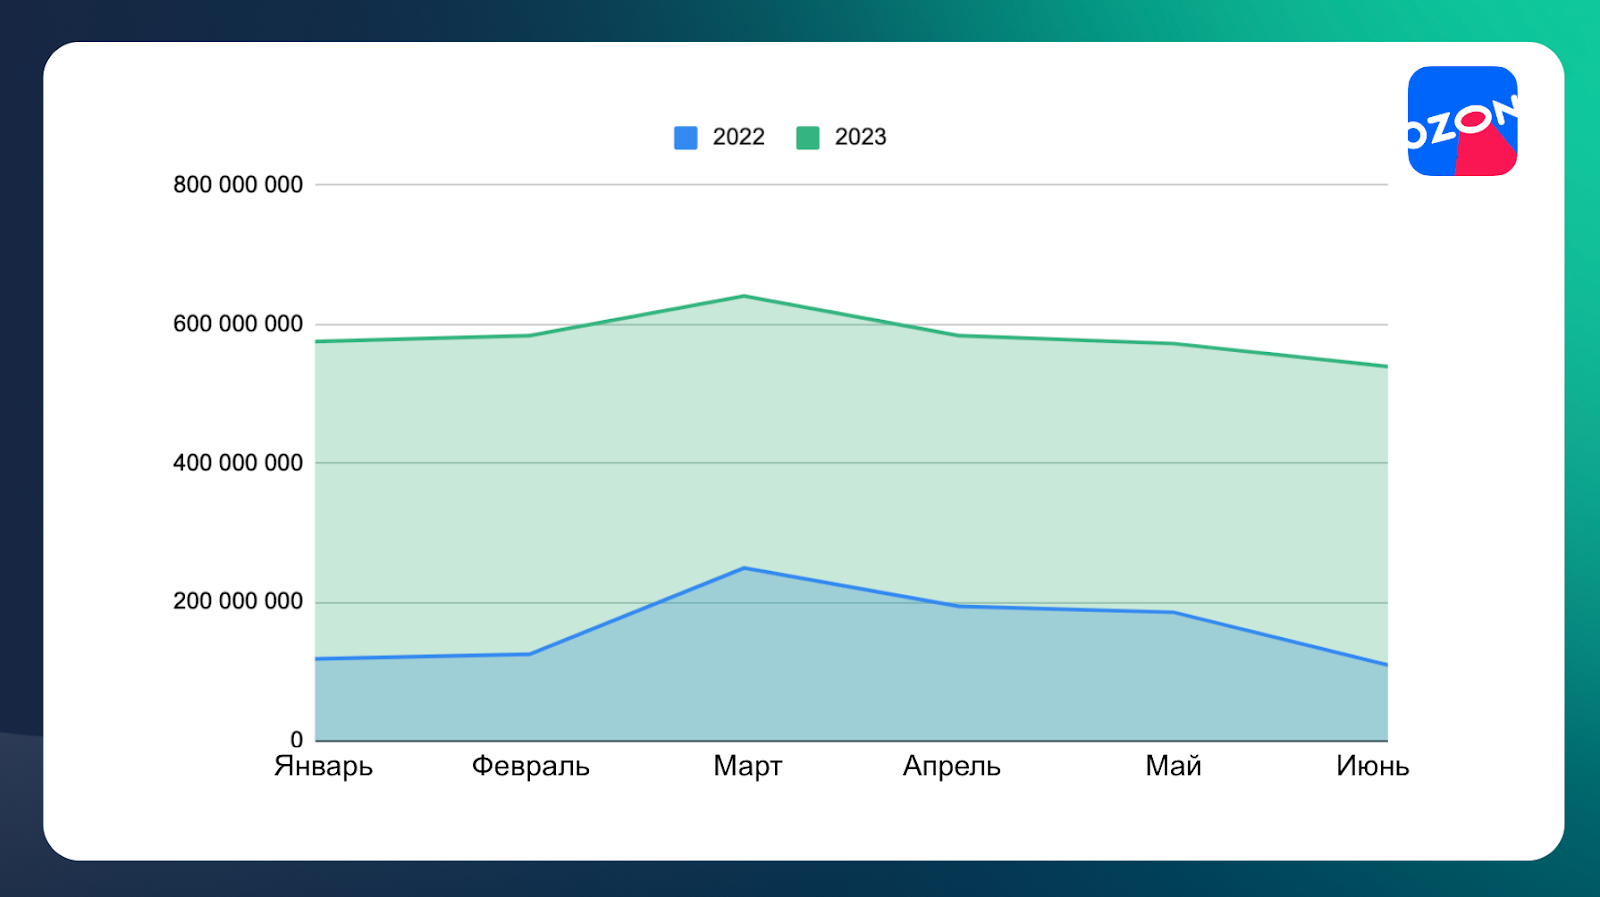The width and height of the screenshot is (1600, 897).
Task: Click the 600 000 000 axis label
Action: [238, 324]
